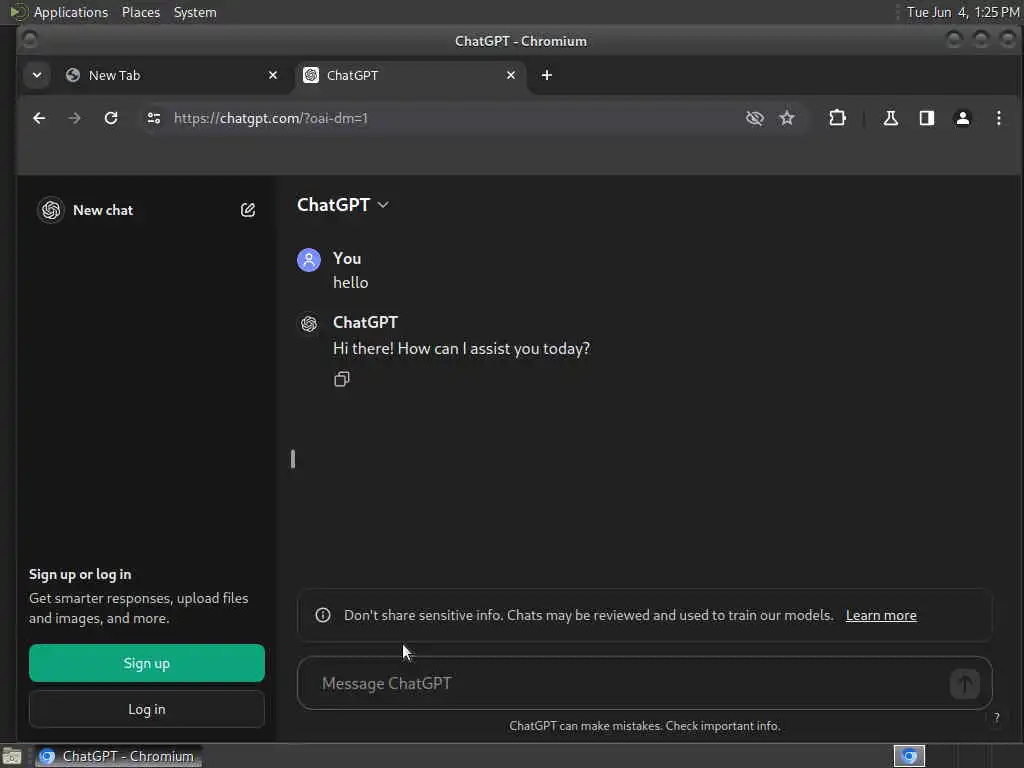Click the send message arrow button

point(964,684)
